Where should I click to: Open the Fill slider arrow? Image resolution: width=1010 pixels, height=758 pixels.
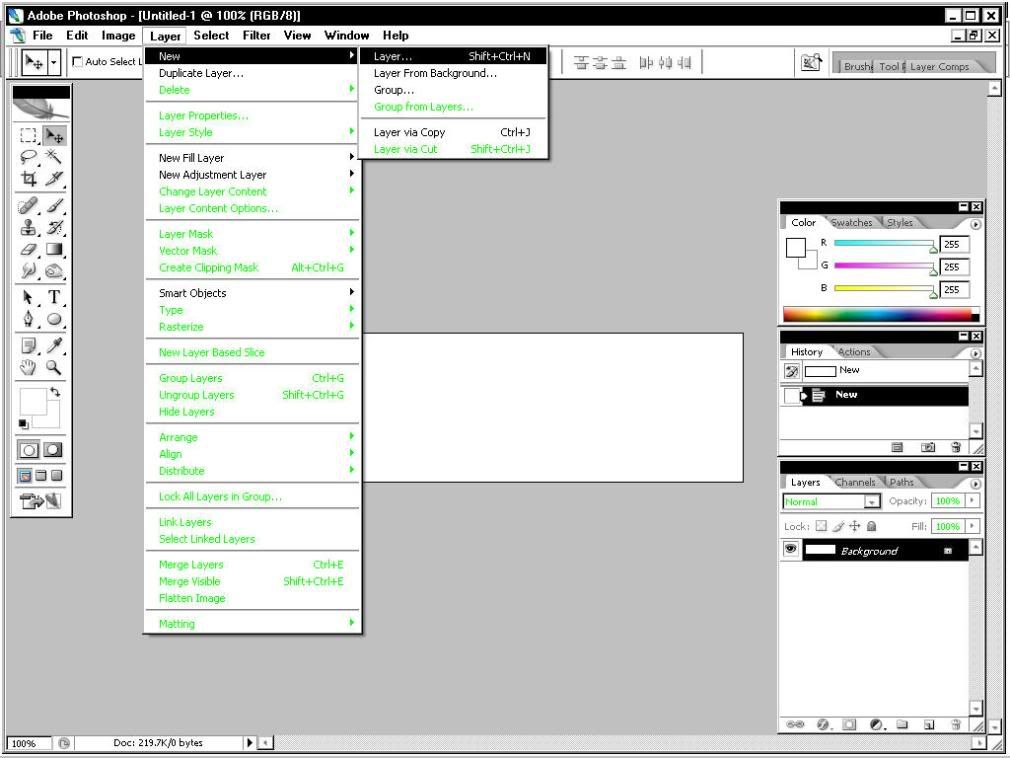click(972, 526)
